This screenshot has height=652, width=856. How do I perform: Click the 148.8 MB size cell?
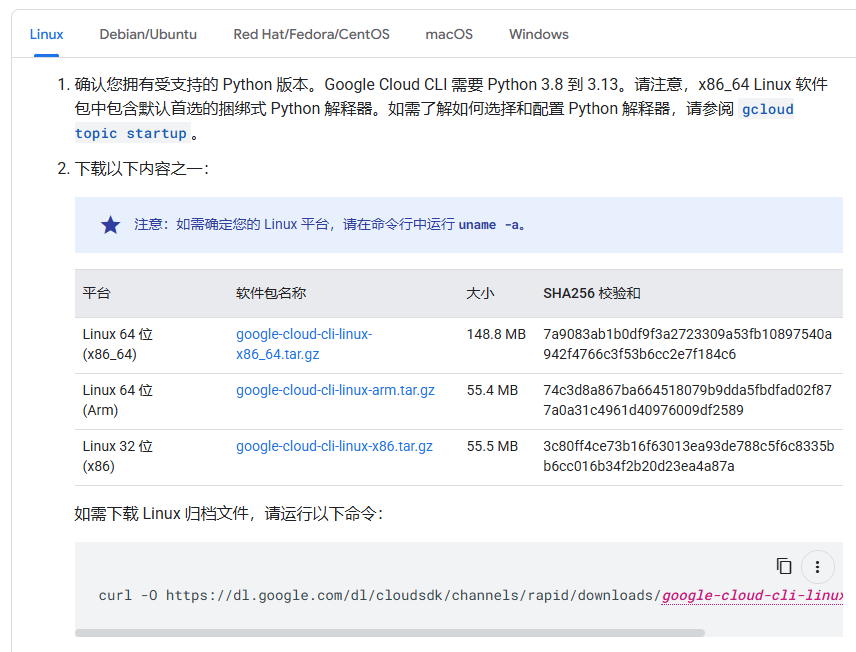tap(496, 334)
